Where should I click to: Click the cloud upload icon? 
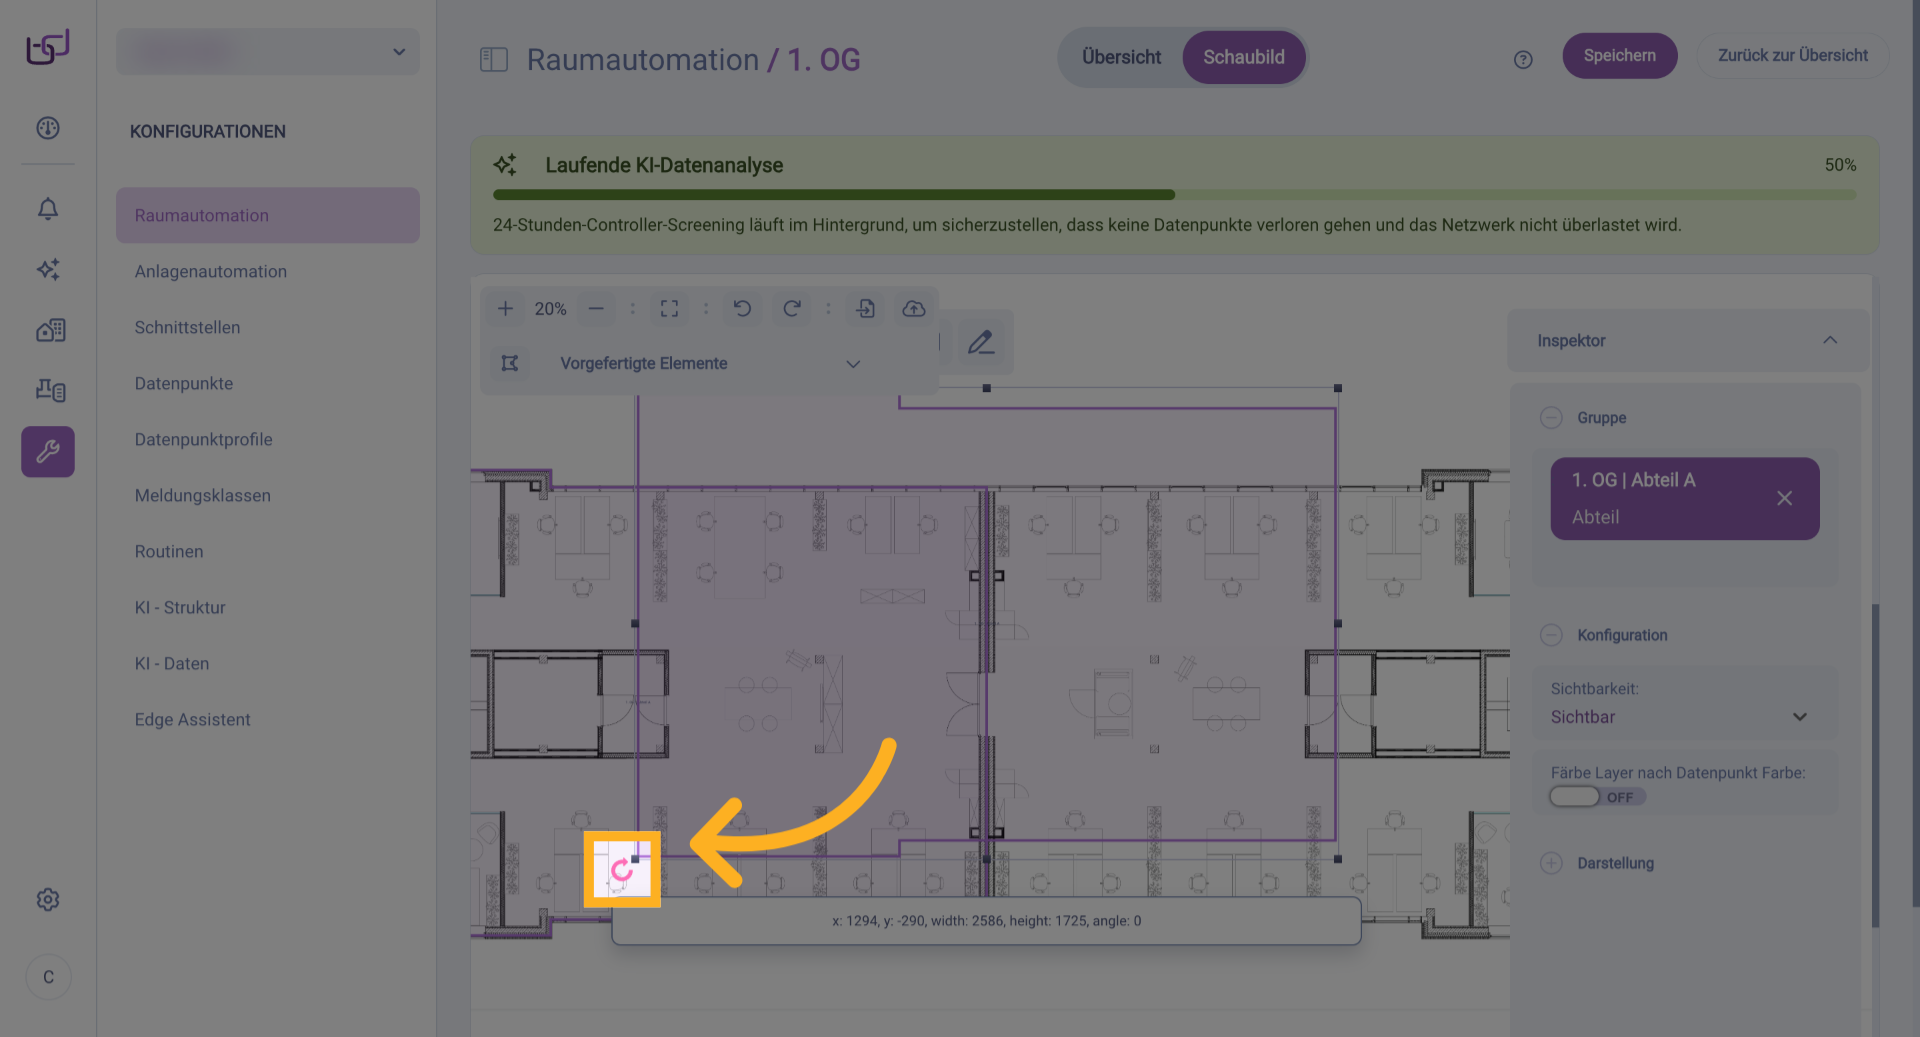point(913,309)
